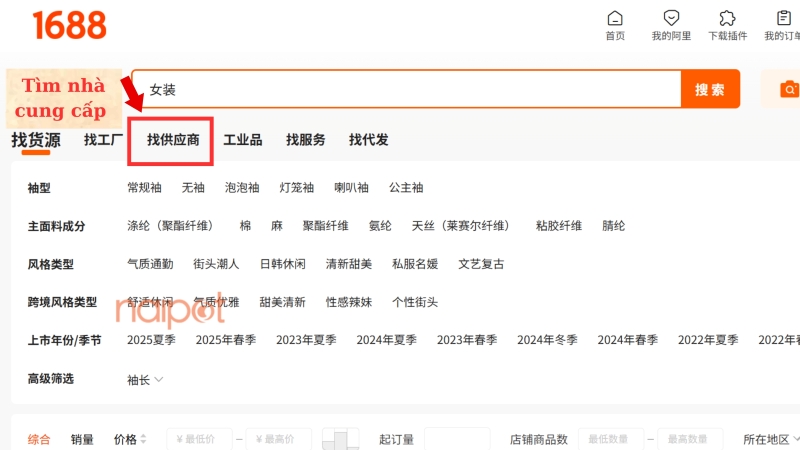
Task: Switch to the 找供应商 tab
Action: pos(173,140)
